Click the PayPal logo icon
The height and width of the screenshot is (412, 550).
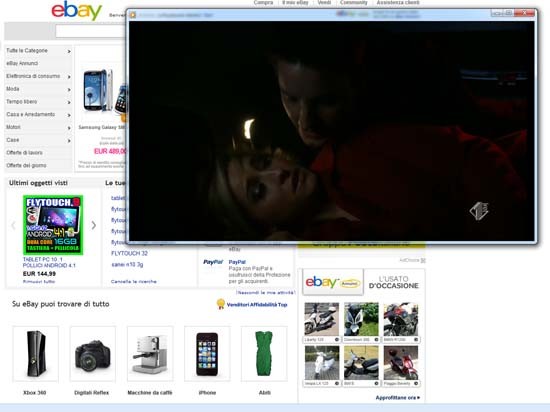[213, 262]
